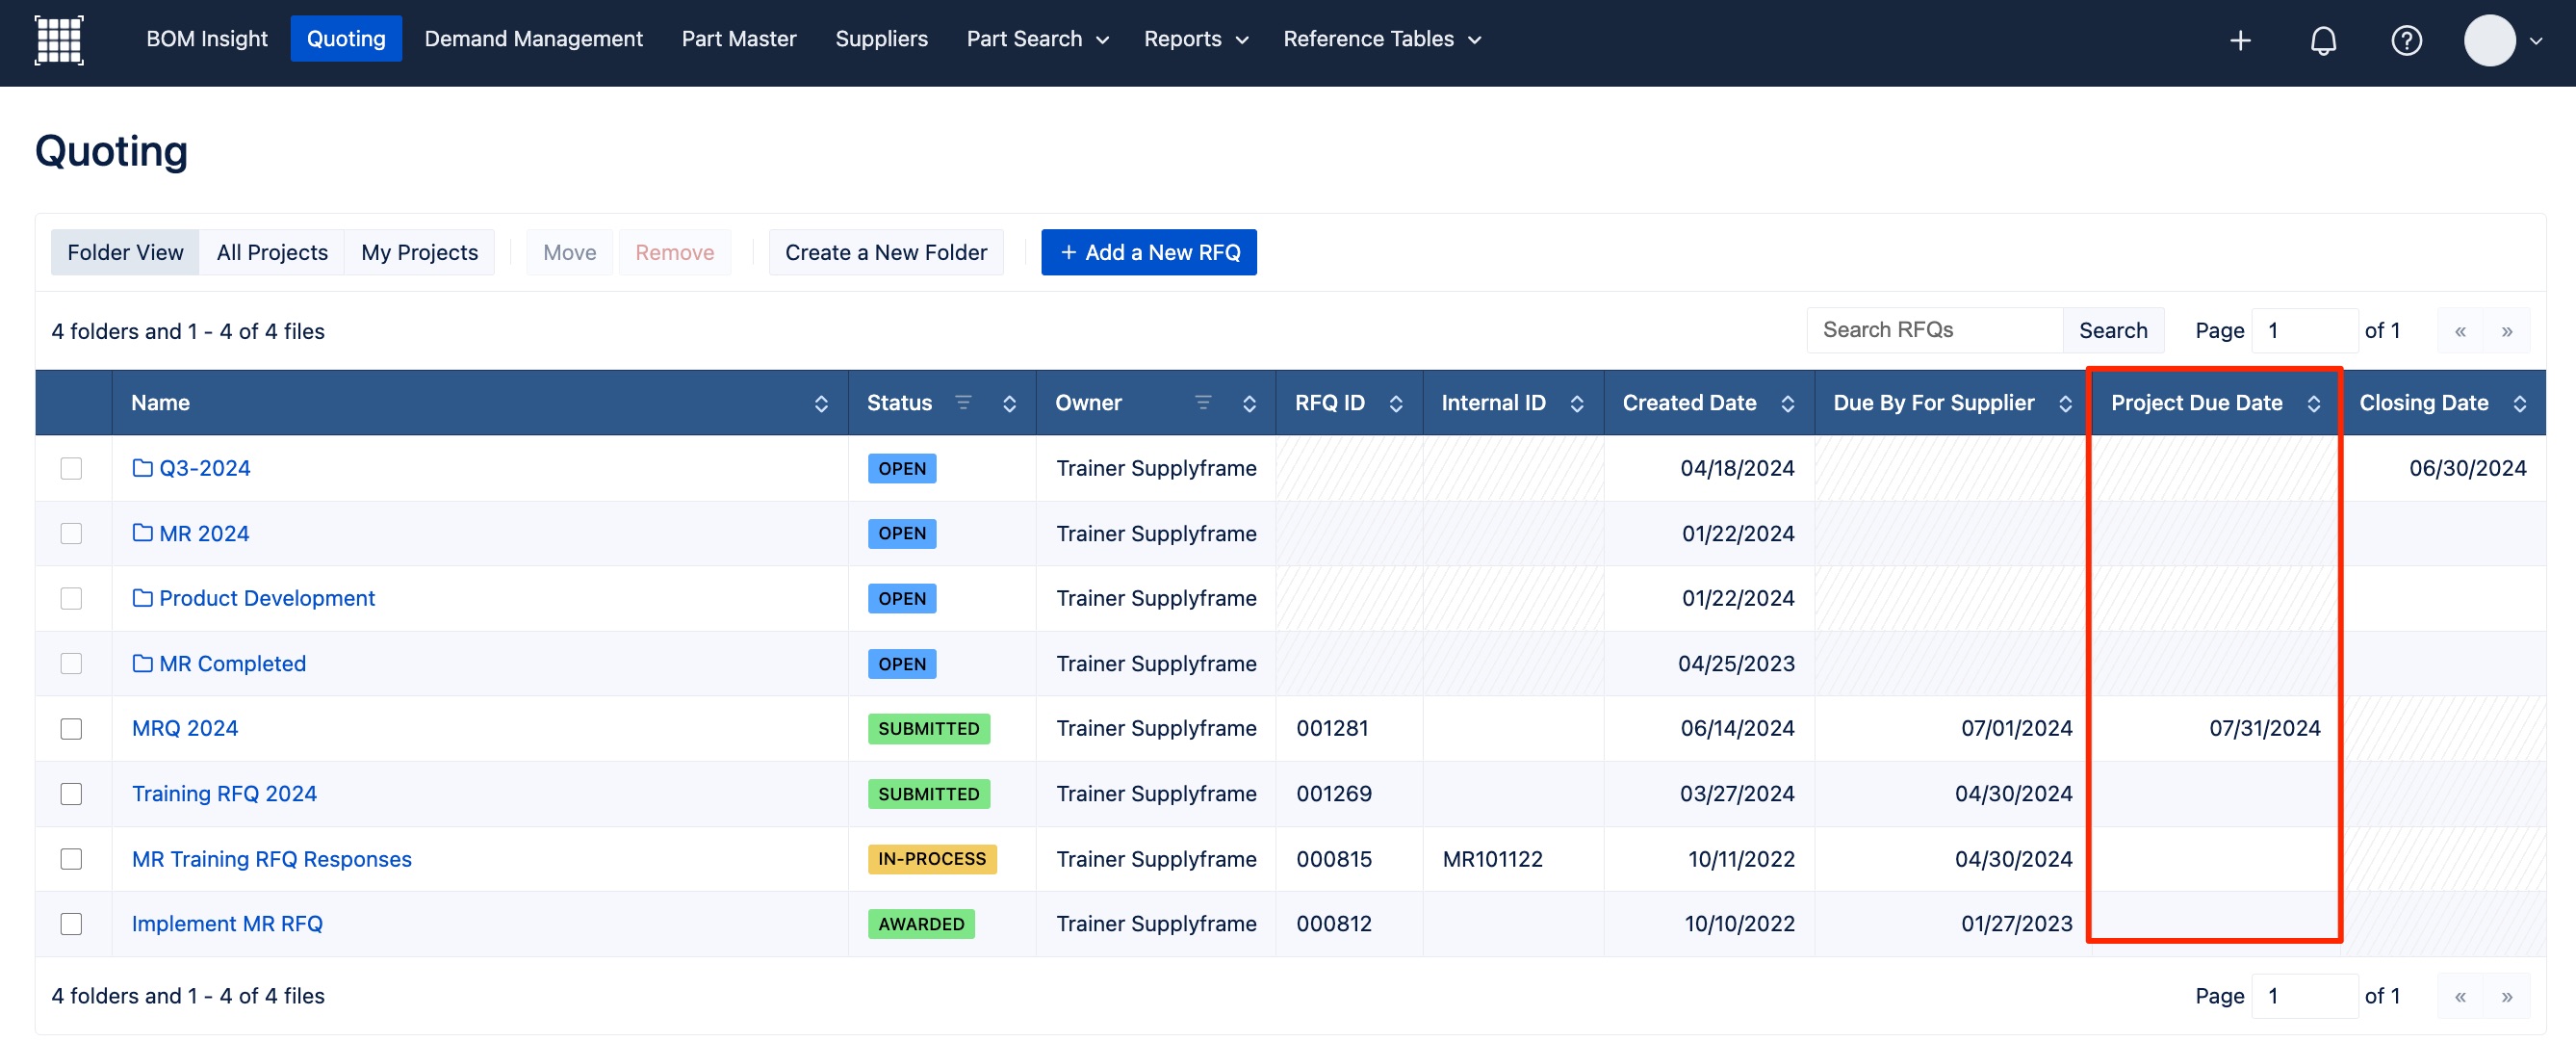Expand the Part Search menu
This screenshot has height=1042, width=2576.
coord(1037,39)
